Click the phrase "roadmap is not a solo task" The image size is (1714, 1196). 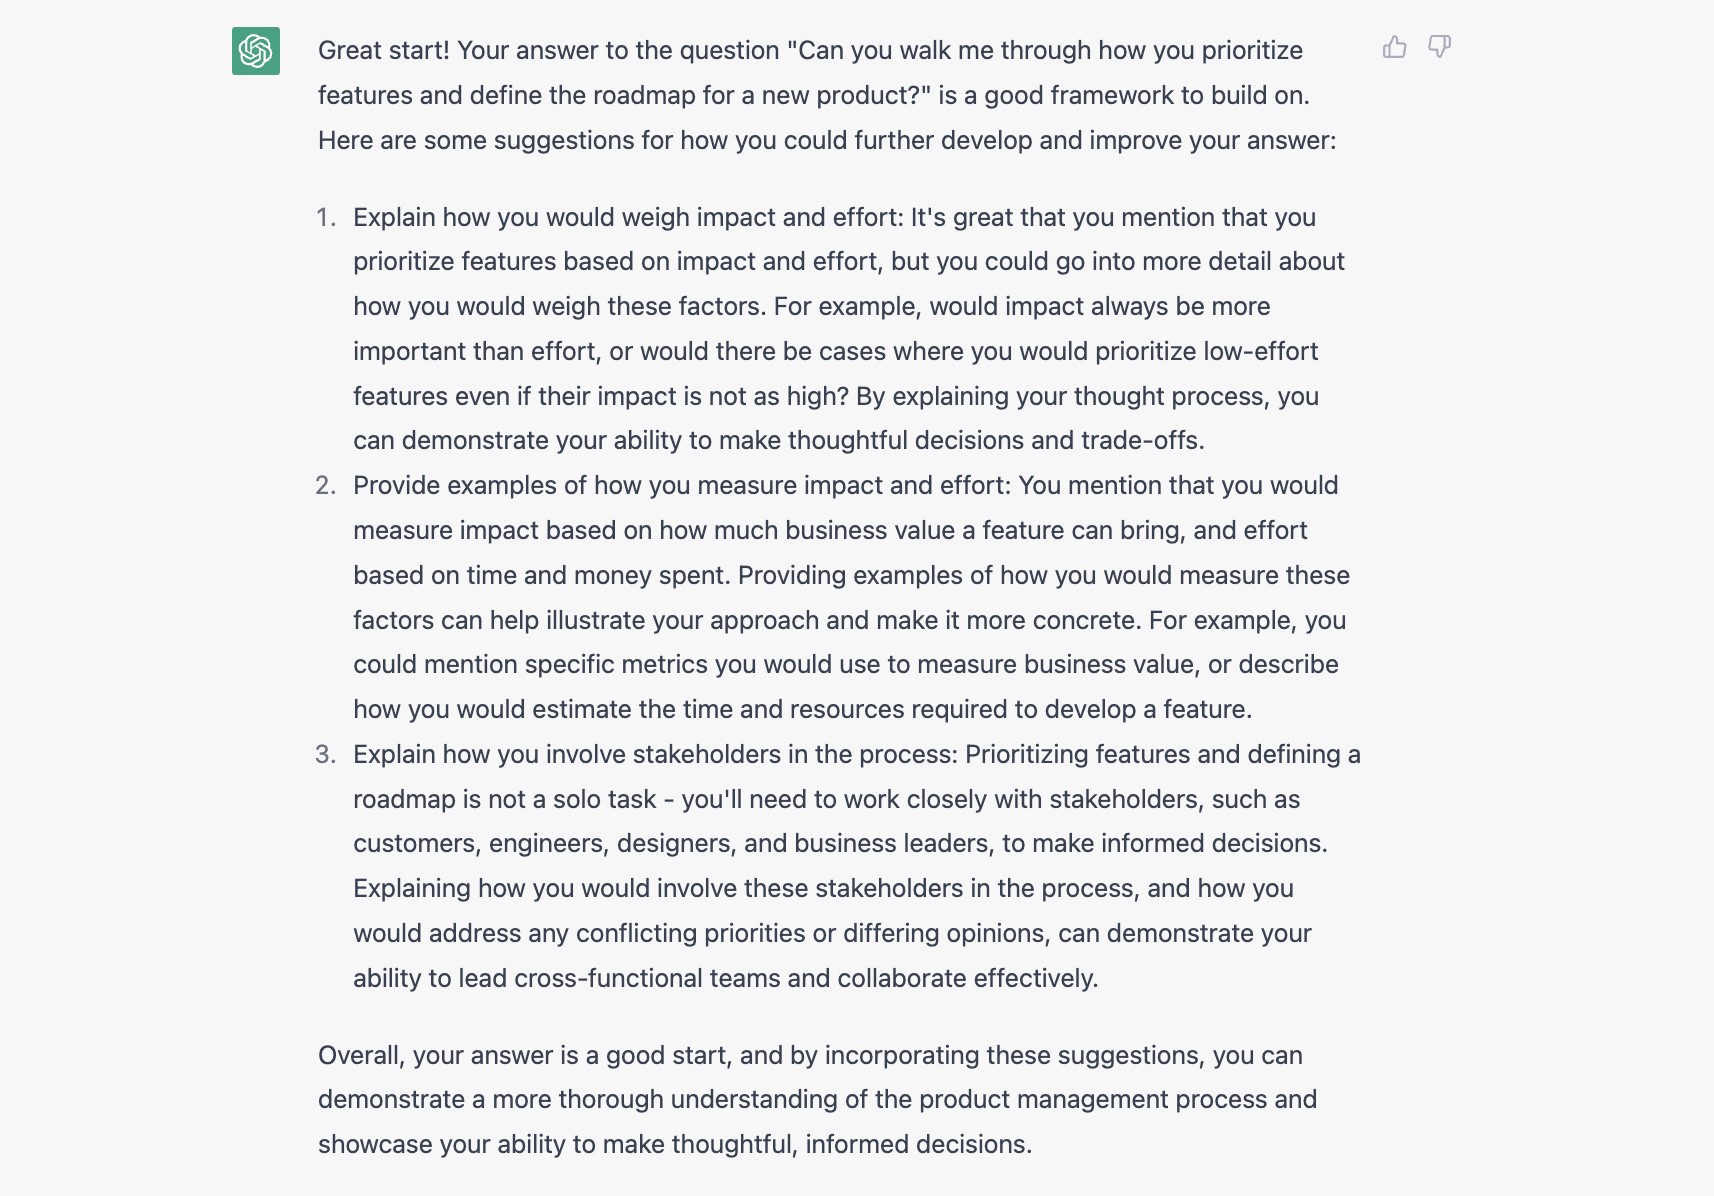505,799
